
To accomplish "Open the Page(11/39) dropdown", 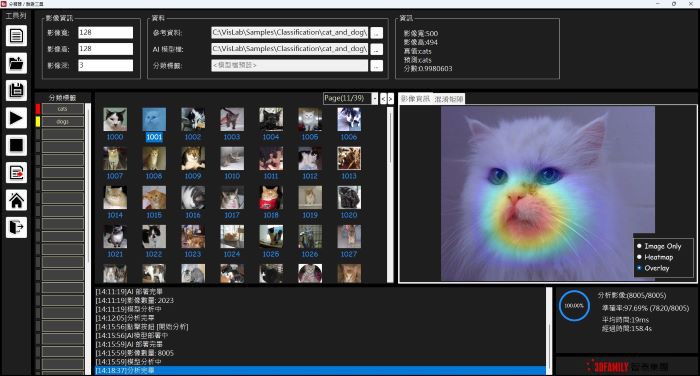I will coord(375,98).
